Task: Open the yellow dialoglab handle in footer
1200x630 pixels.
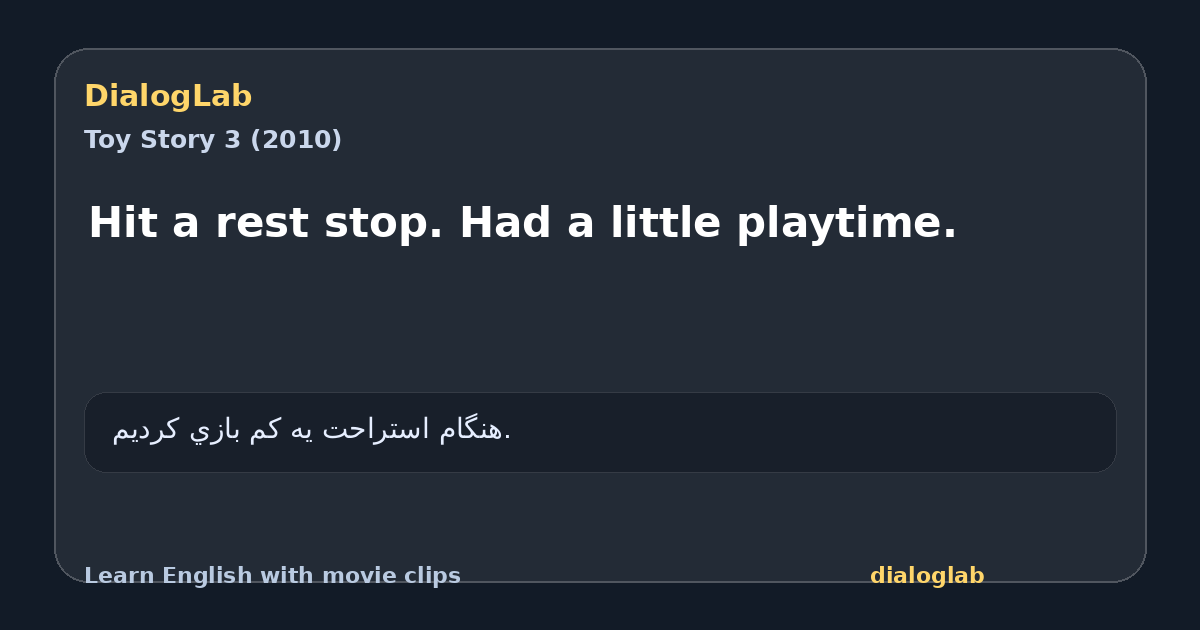Action: tap(927, 576)
